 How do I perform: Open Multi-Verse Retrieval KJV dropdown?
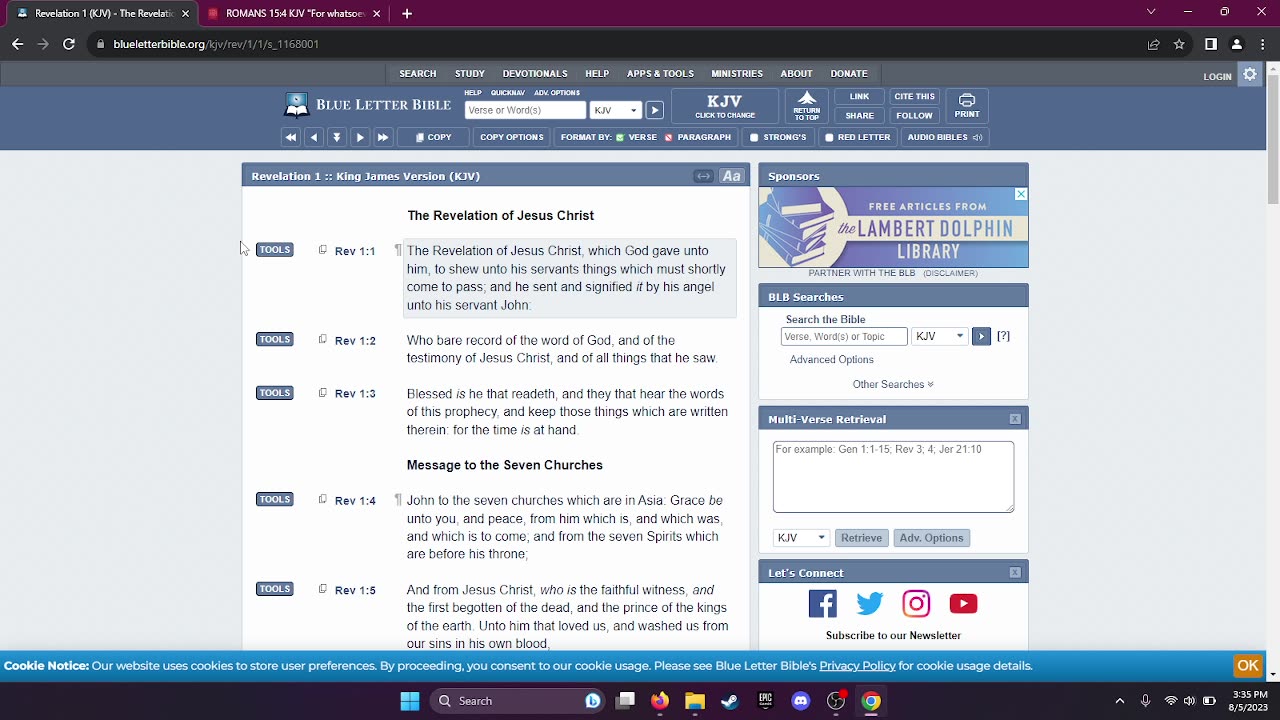[801, 538]
